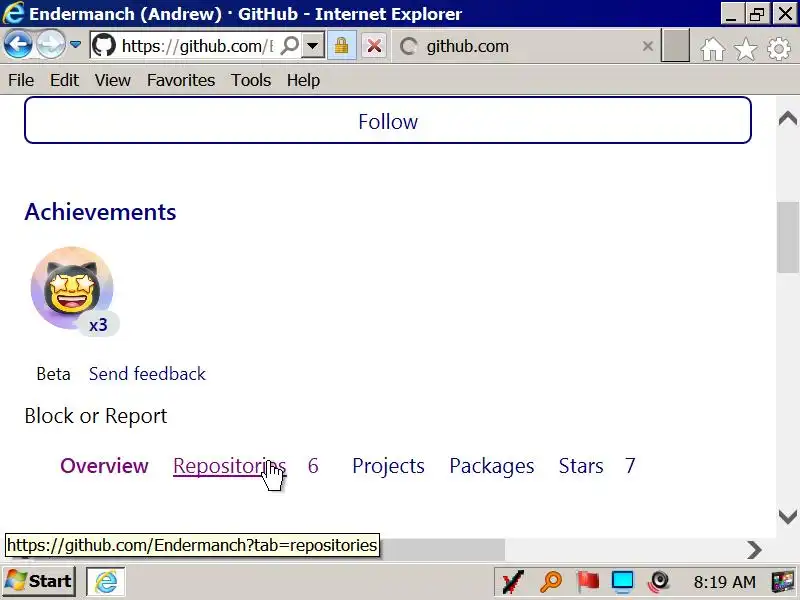Click the browser Forward arrow button
This screenshot has width=800, height=600.
(51, 45)
